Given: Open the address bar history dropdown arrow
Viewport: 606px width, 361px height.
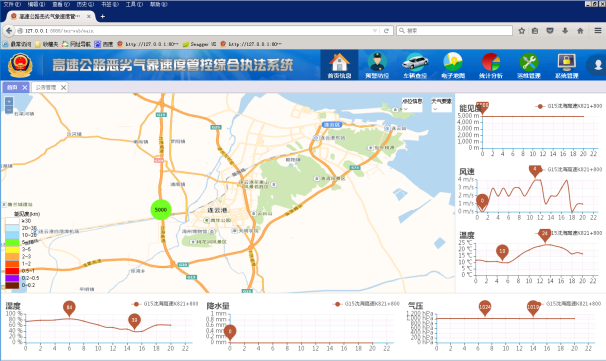Looking at the screenshot, I should coord(374,31).
